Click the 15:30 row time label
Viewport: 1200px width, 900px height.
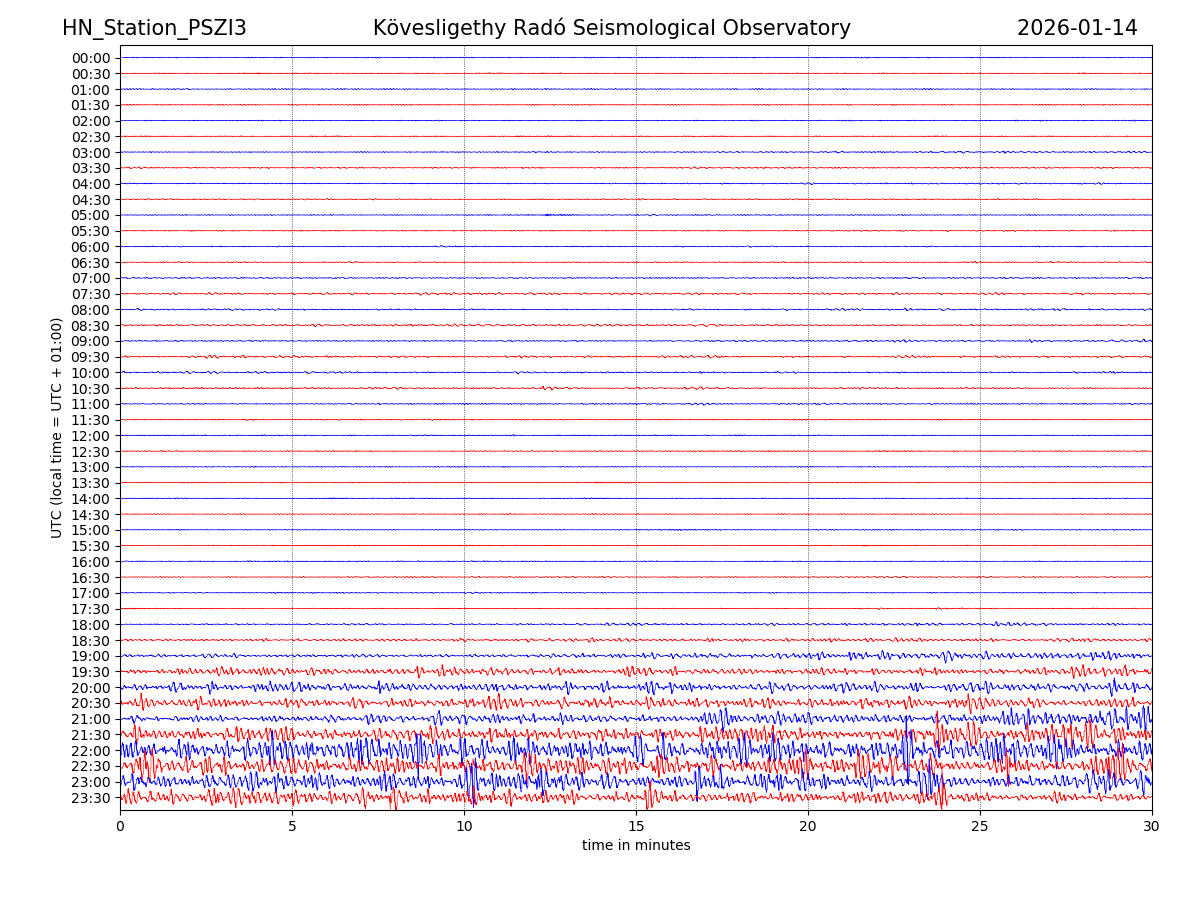tap(91, 546)
